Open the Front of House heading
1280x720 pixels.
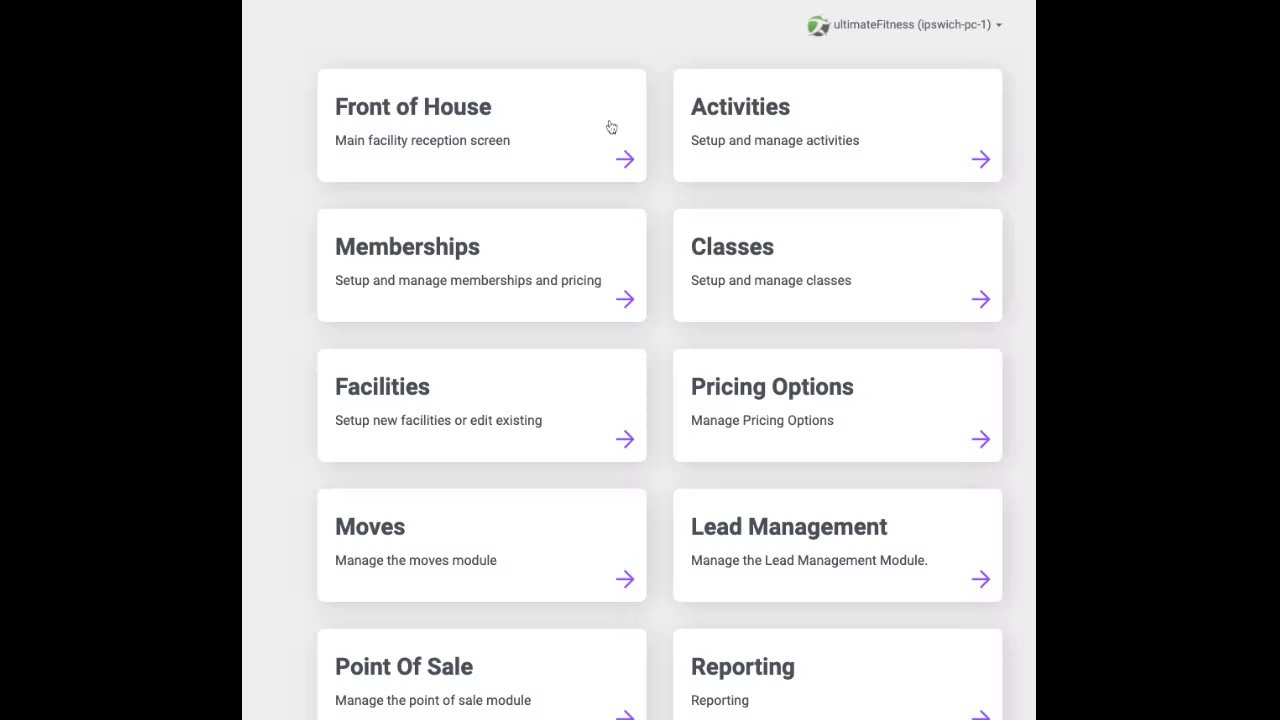click(413, 107)
